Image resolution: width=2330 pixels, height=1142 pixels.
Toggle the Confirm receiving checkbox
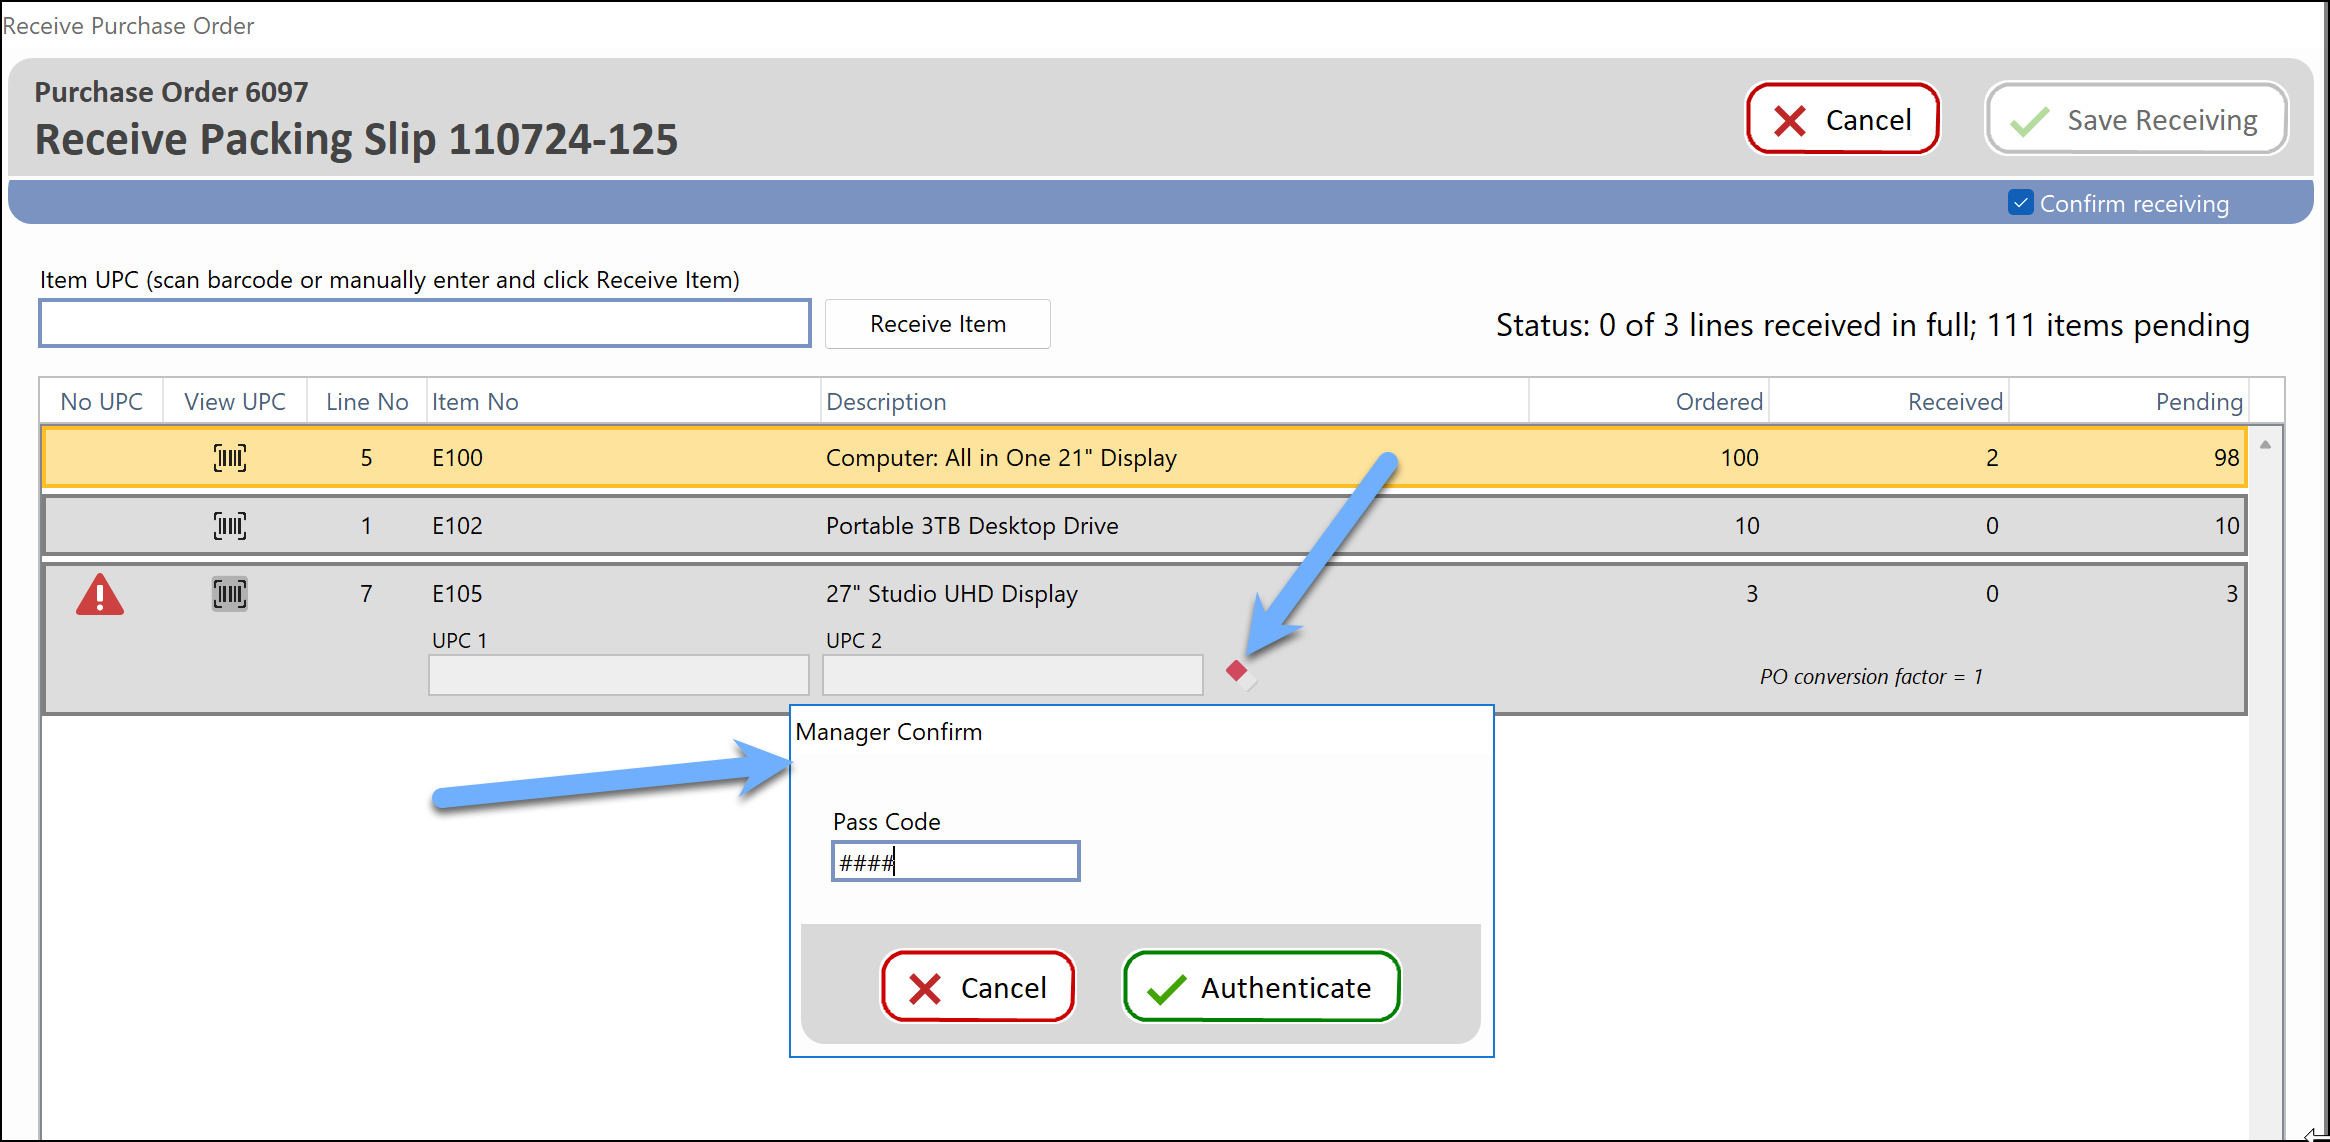(x=2021, y=203)
